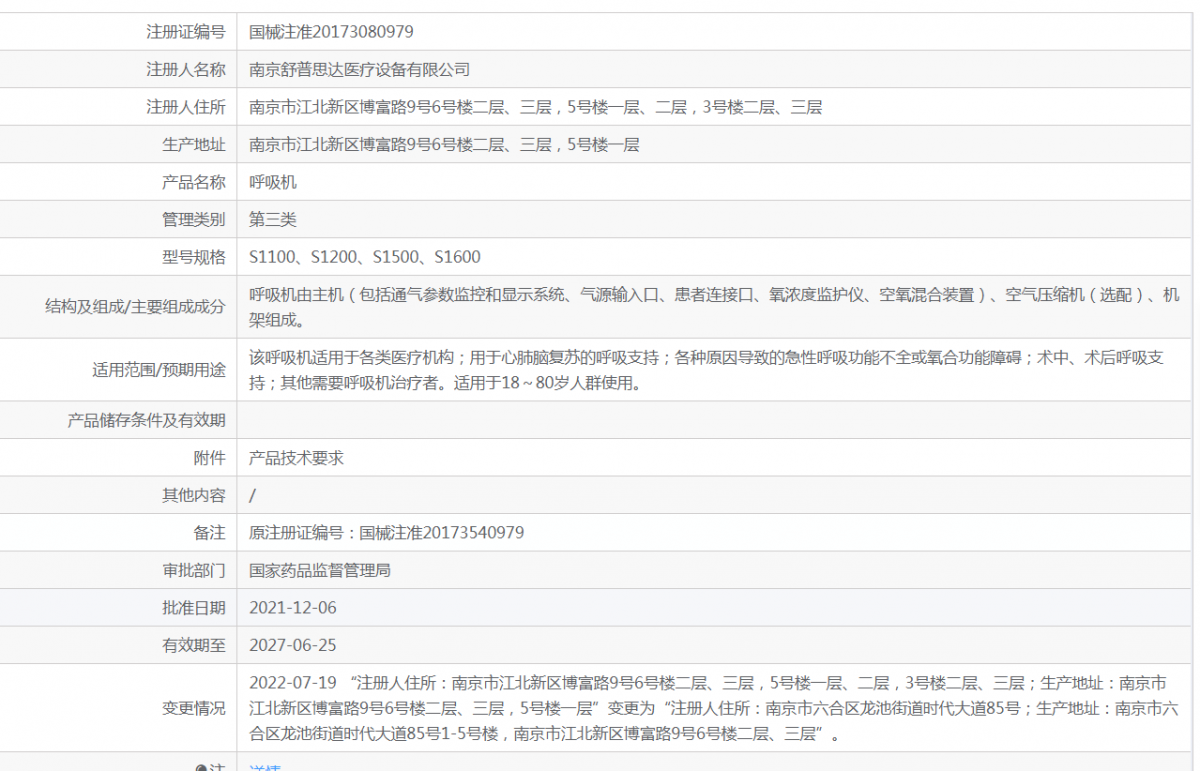1200x771 pixels.
Task: Click the structure description starting 呼吸机由主机
Action: pyautogui.click(x=714, y=307)
